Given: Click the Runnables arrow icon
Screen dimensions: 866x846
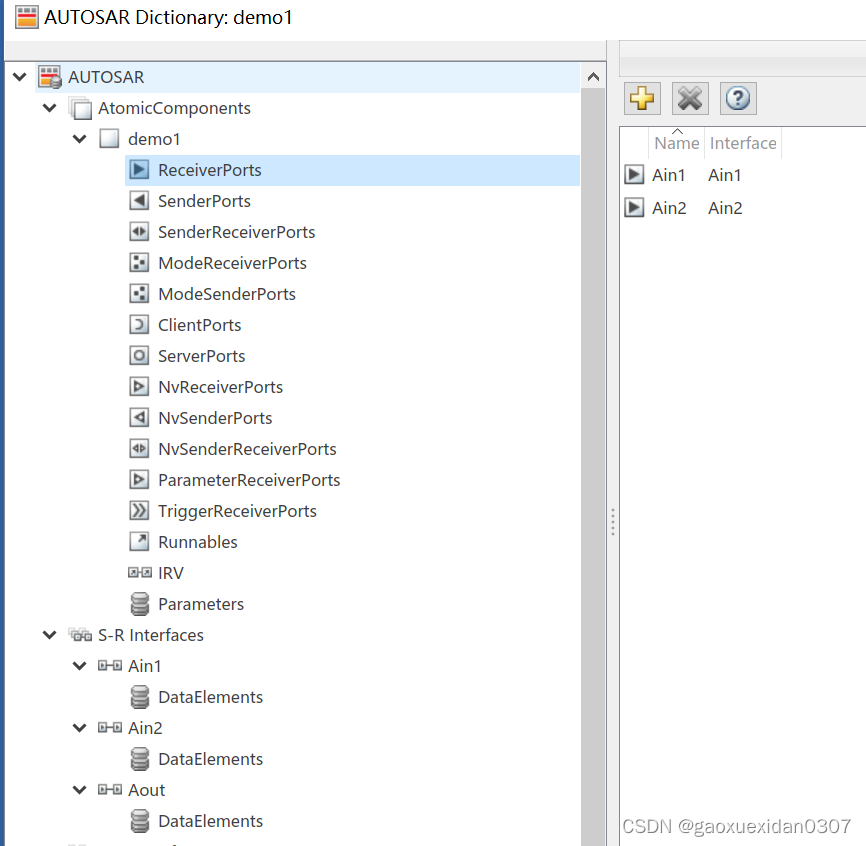Looking at the screenshot, I should (x=139, y=542).
